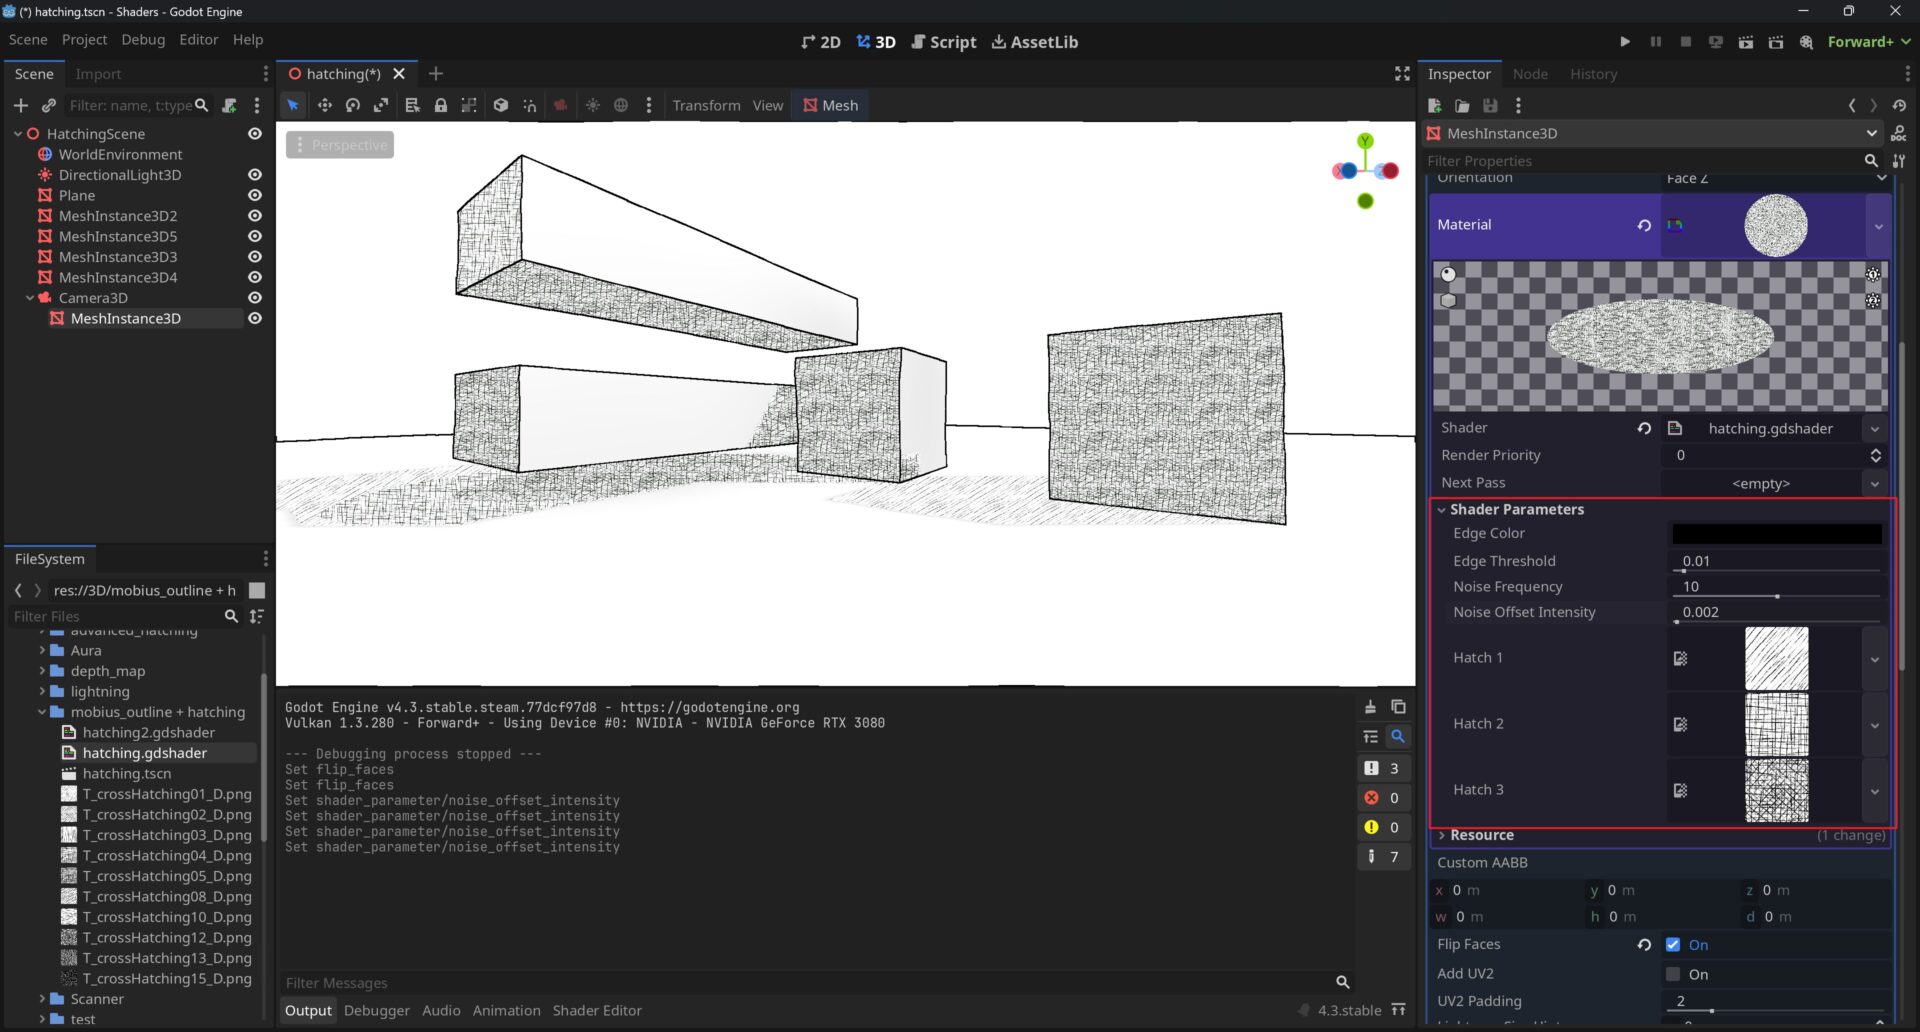This screenshot has width=1920, height=1032.
Task: Click the Stop running project button
Action: pyautogui.click(x=1686, y=41)
